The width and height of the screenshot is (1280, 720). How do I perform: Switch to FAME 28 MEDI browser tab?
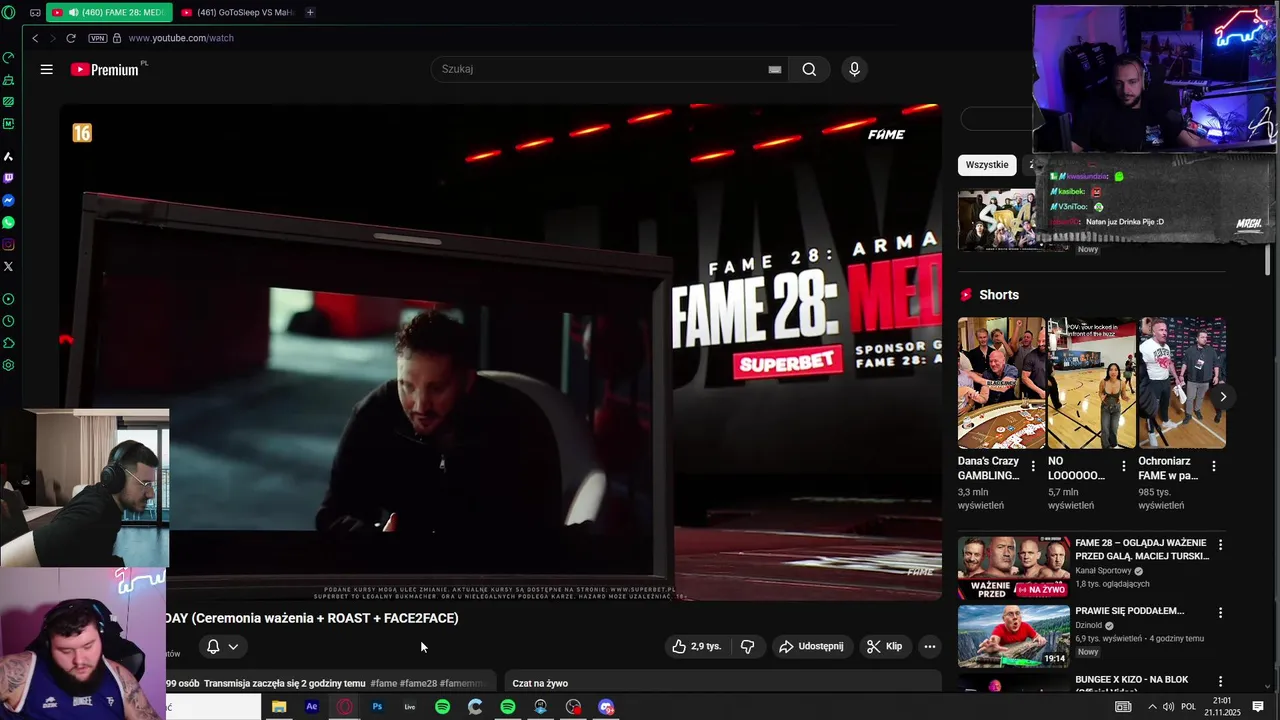[110, 12]
